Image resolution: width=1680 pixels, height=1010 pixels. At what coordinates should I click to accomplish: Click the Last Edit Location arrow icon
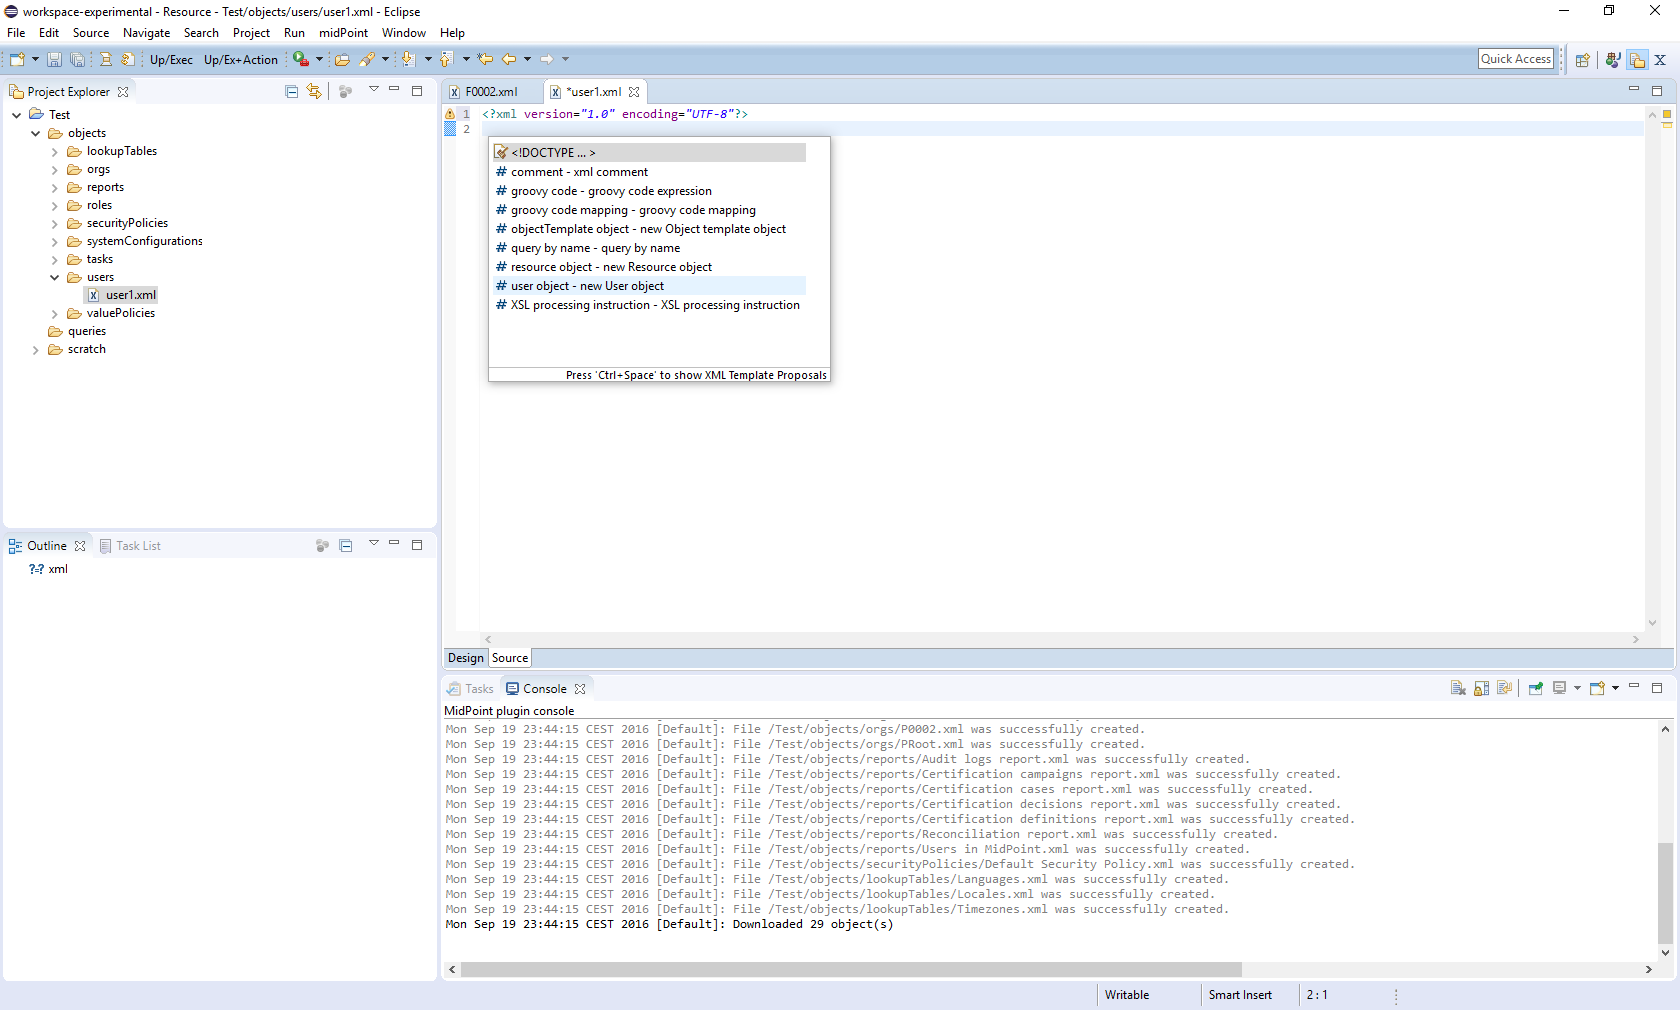click(485, 60)
